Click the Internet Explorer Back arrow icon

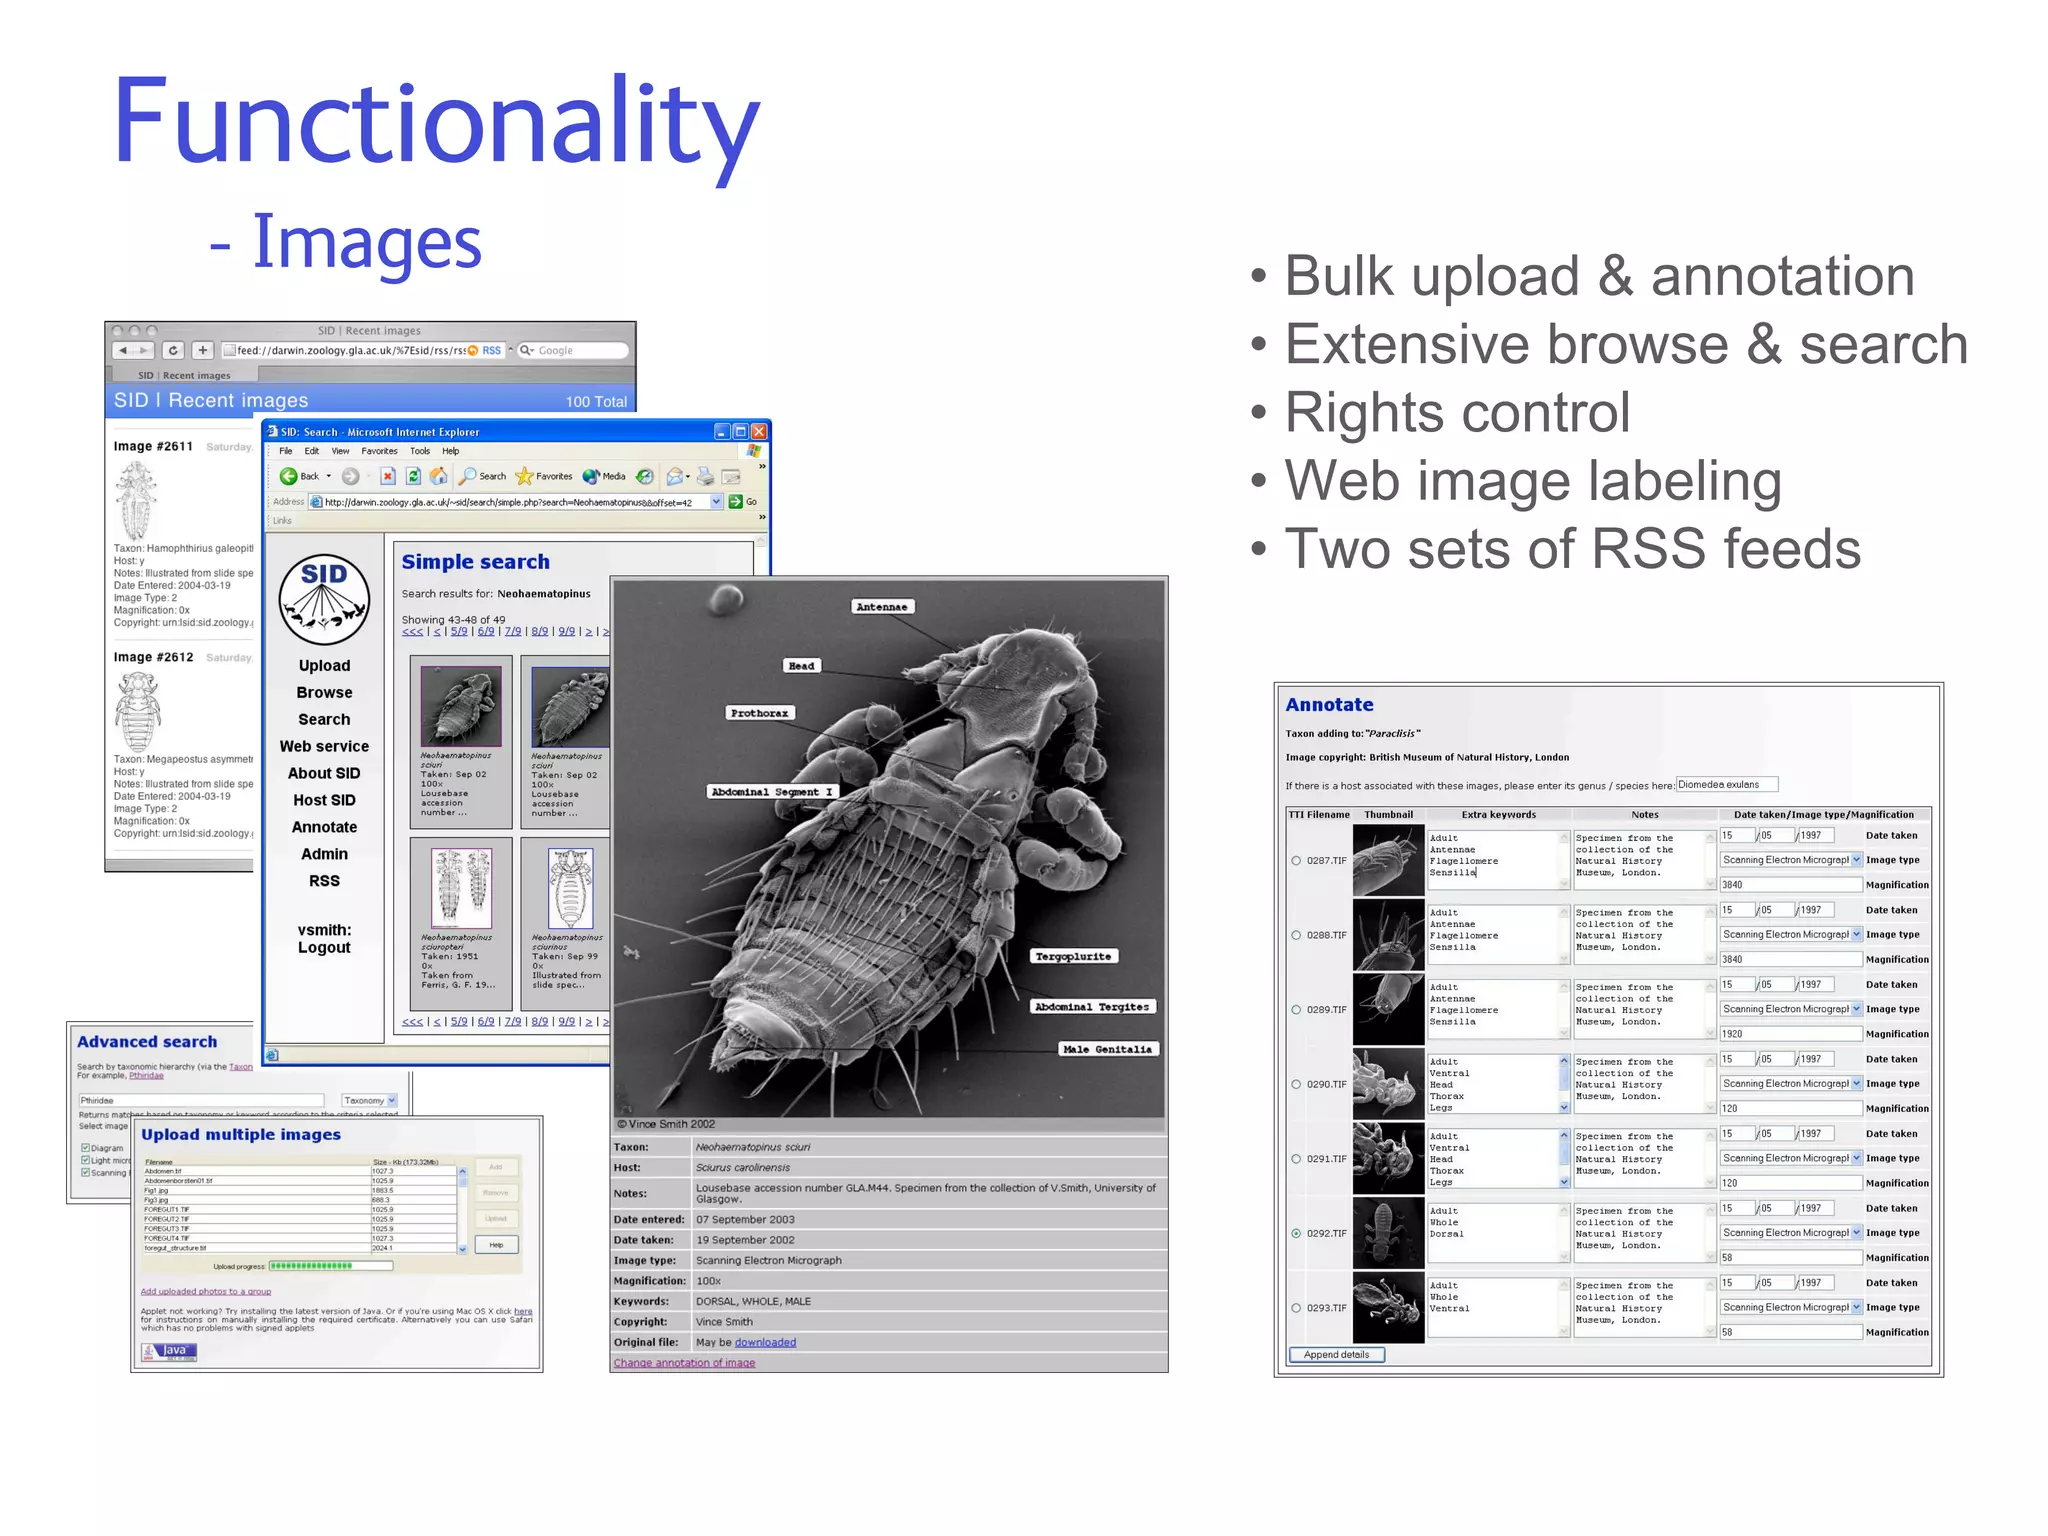point(288,476)
